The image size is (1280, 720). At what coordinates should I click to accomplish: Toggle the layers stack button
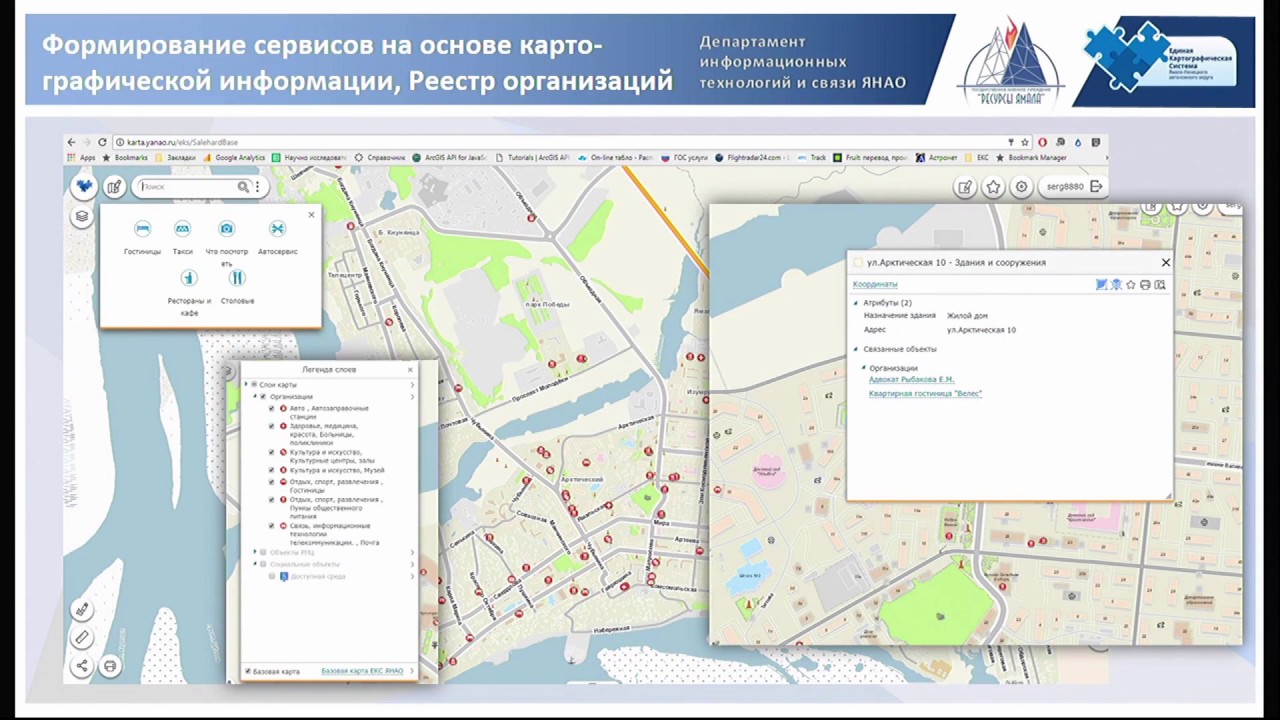pyautogui.click(x=82, y=216)
